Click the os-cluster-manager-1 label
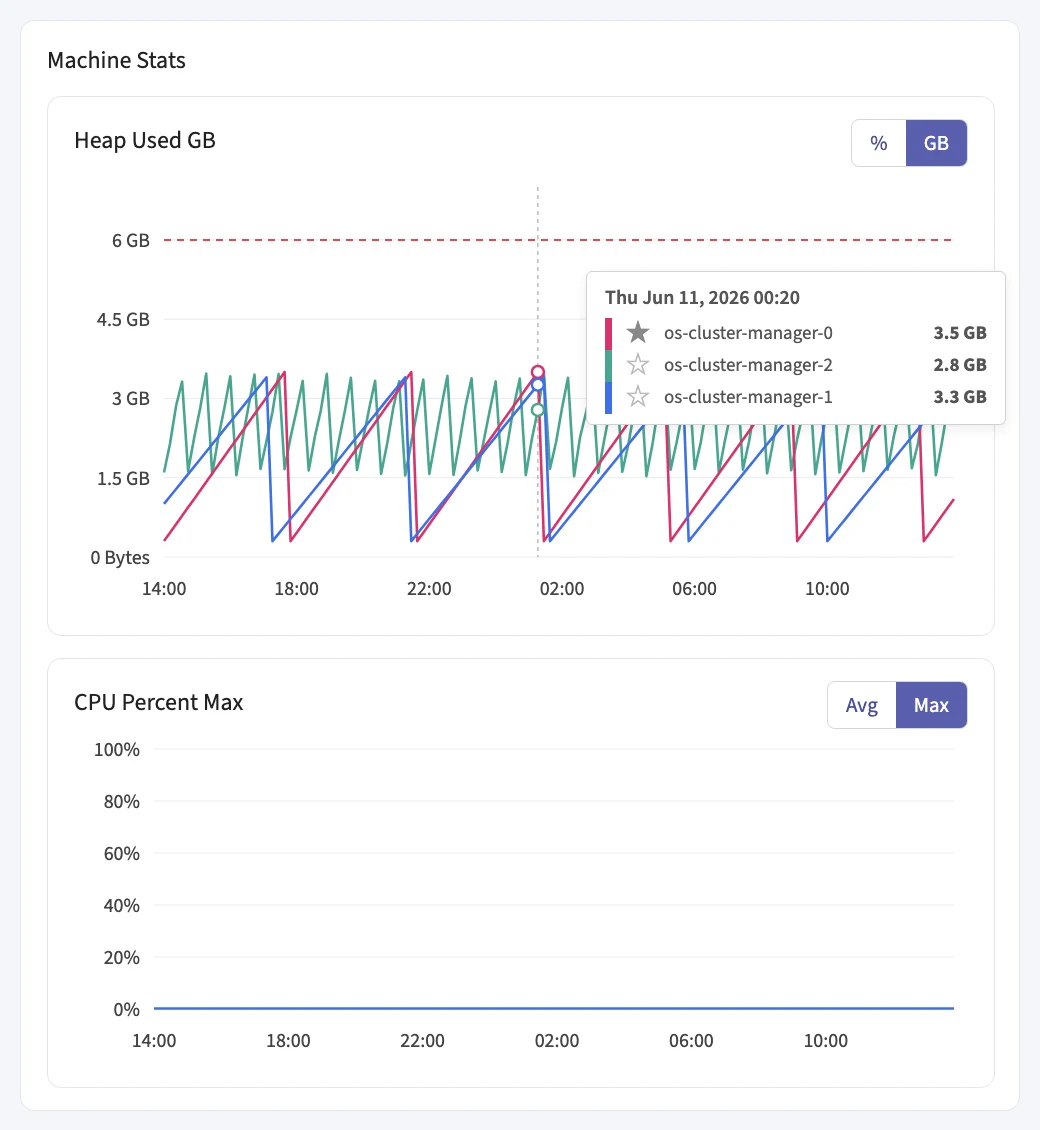This screenshot has height=1130, width=1040. click(x=748, y=396)
